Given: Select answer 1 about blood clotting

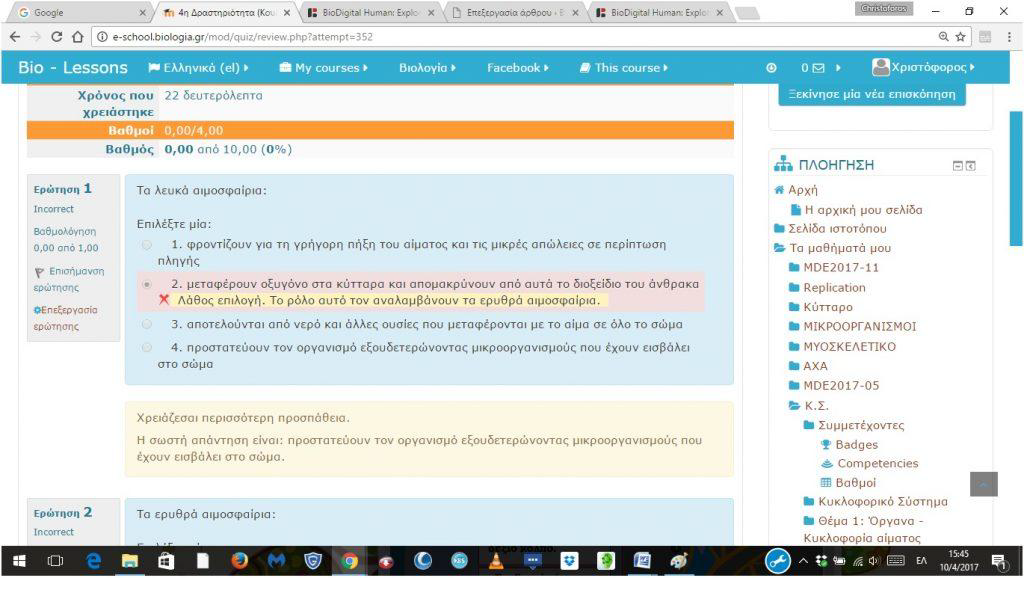Looking at the screenshot, I should click(x=147, y=244).
